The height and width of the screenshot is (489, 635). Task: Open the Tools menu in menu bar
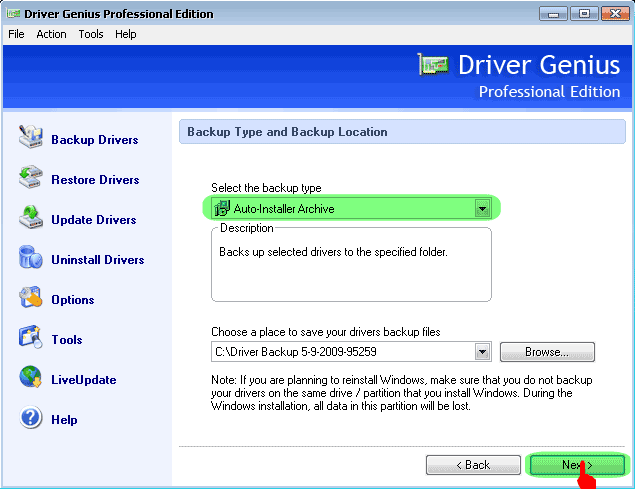click(x=91, y=34)
